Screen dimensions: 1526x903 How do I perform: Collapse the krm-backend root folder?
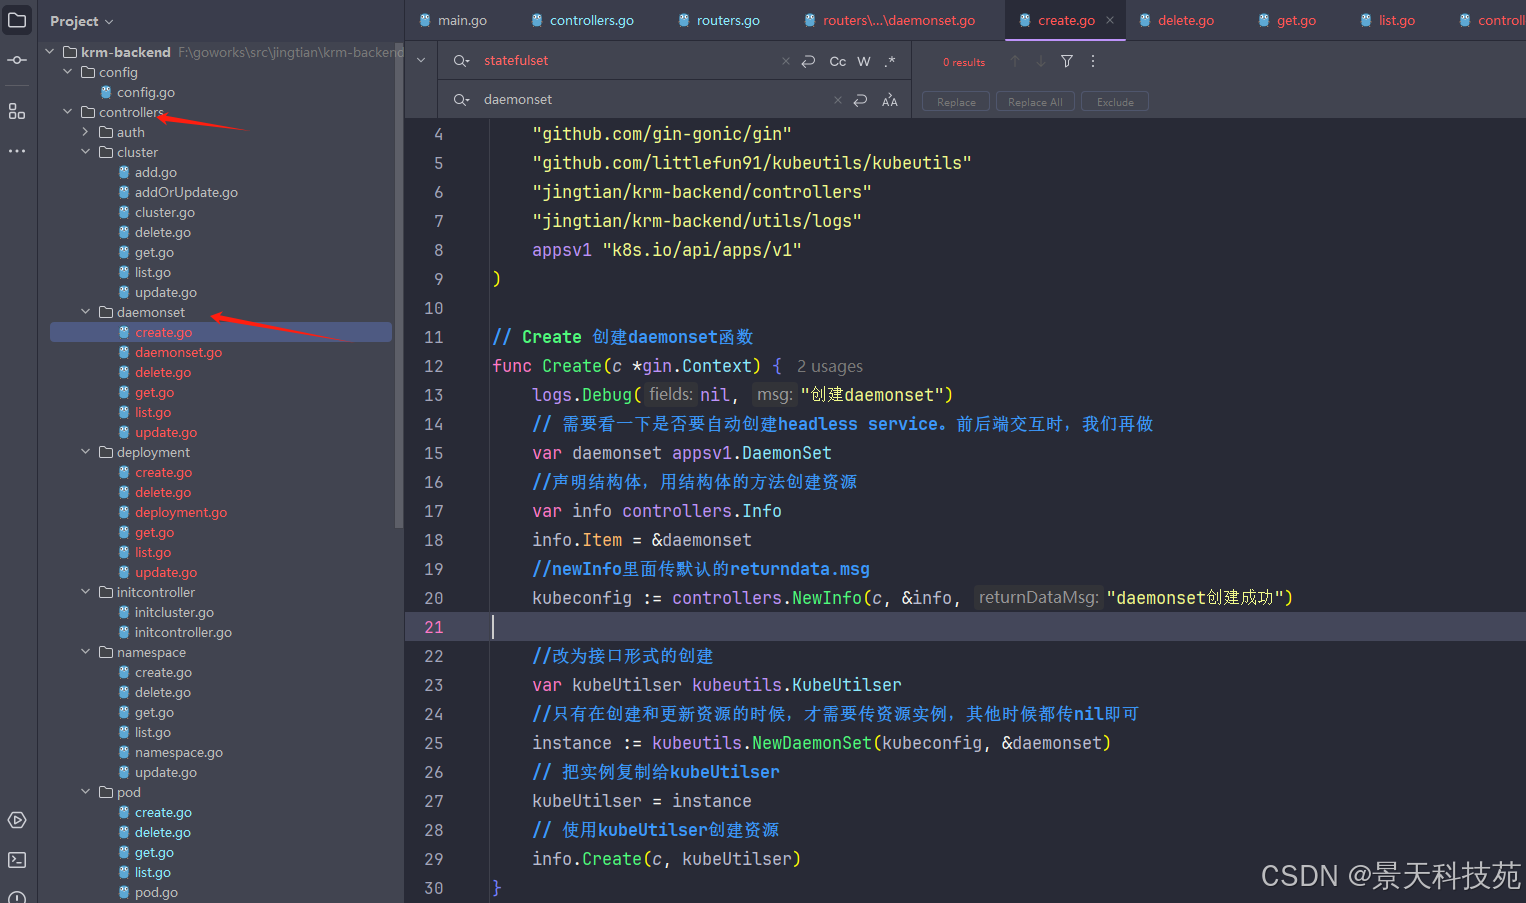coord(50,52)
